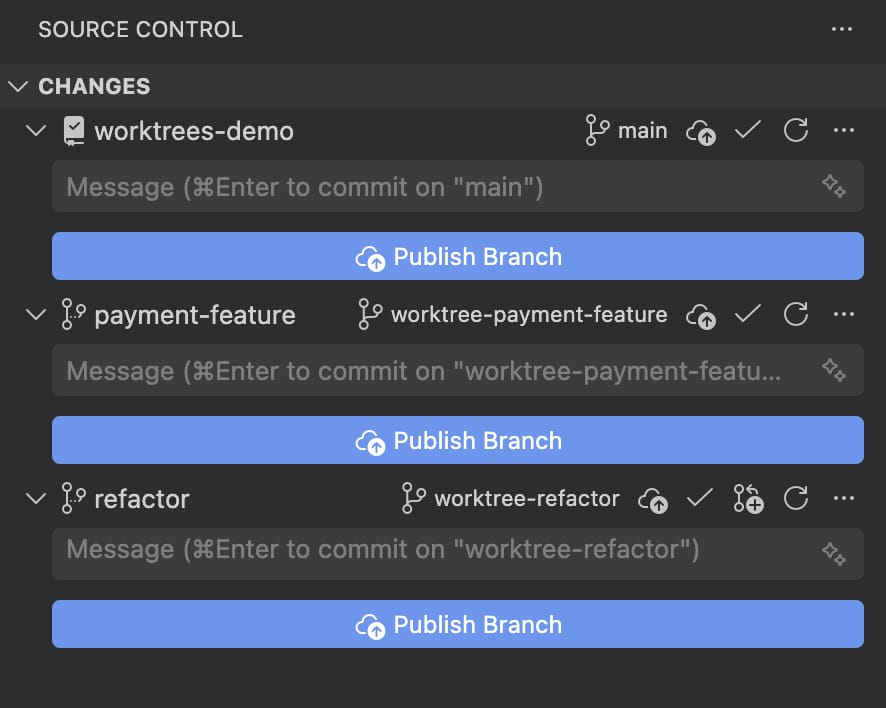Collapse the worktrees-demo repository
Viewport: 886px width, 708px height.
(x=36, y=131)
